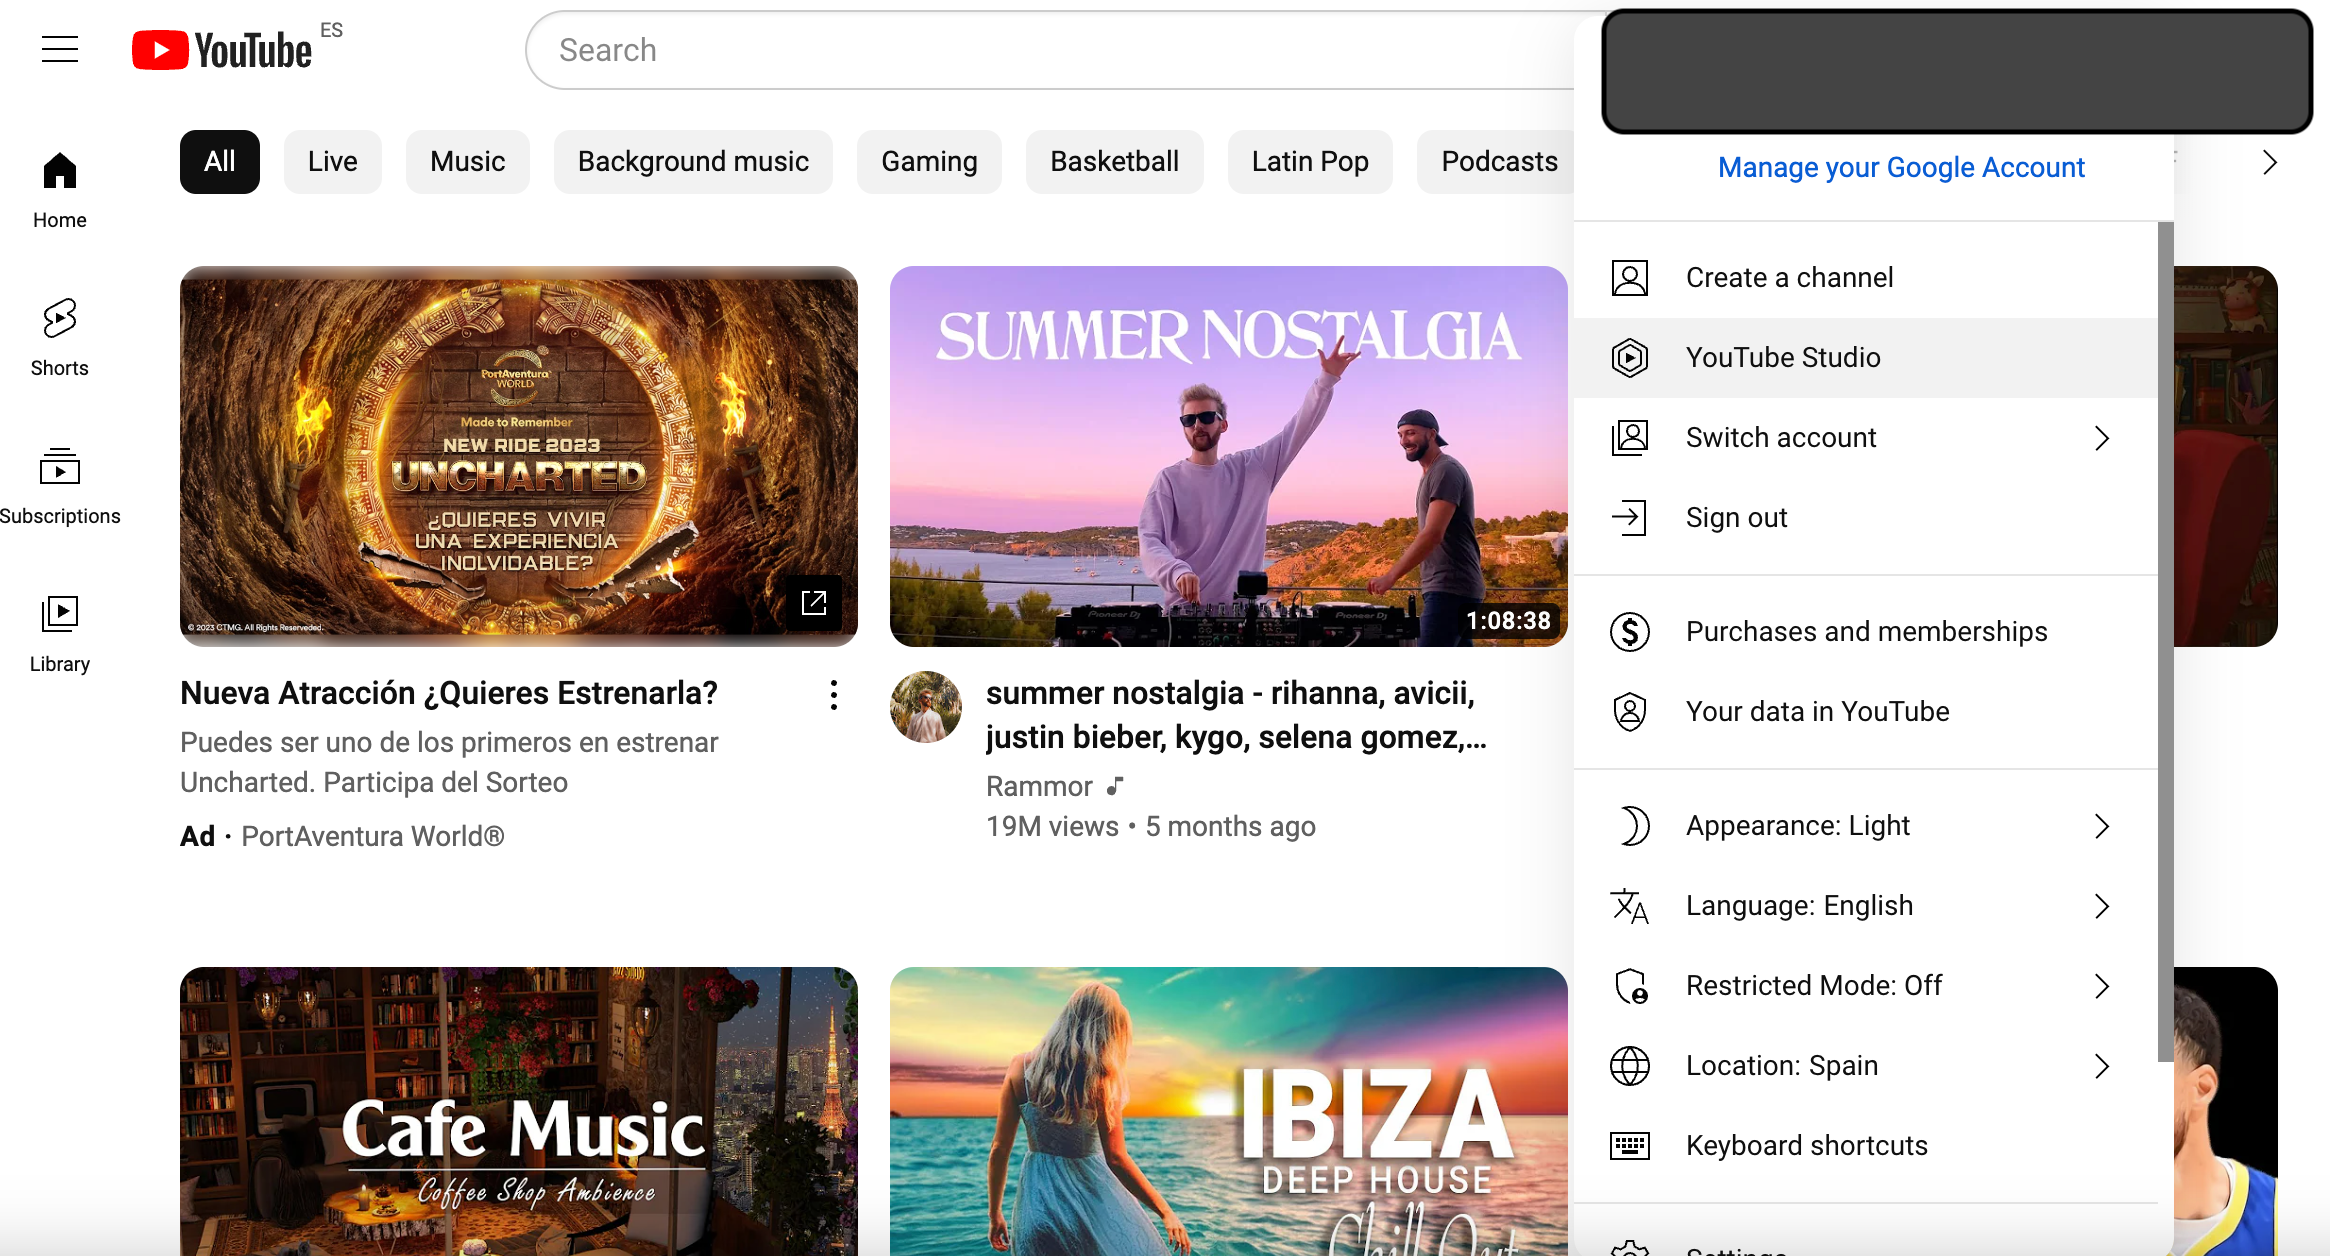Open Keyboard shortcuts menu entry
2330x1256 pixels.
[x=1866, y=1146]
